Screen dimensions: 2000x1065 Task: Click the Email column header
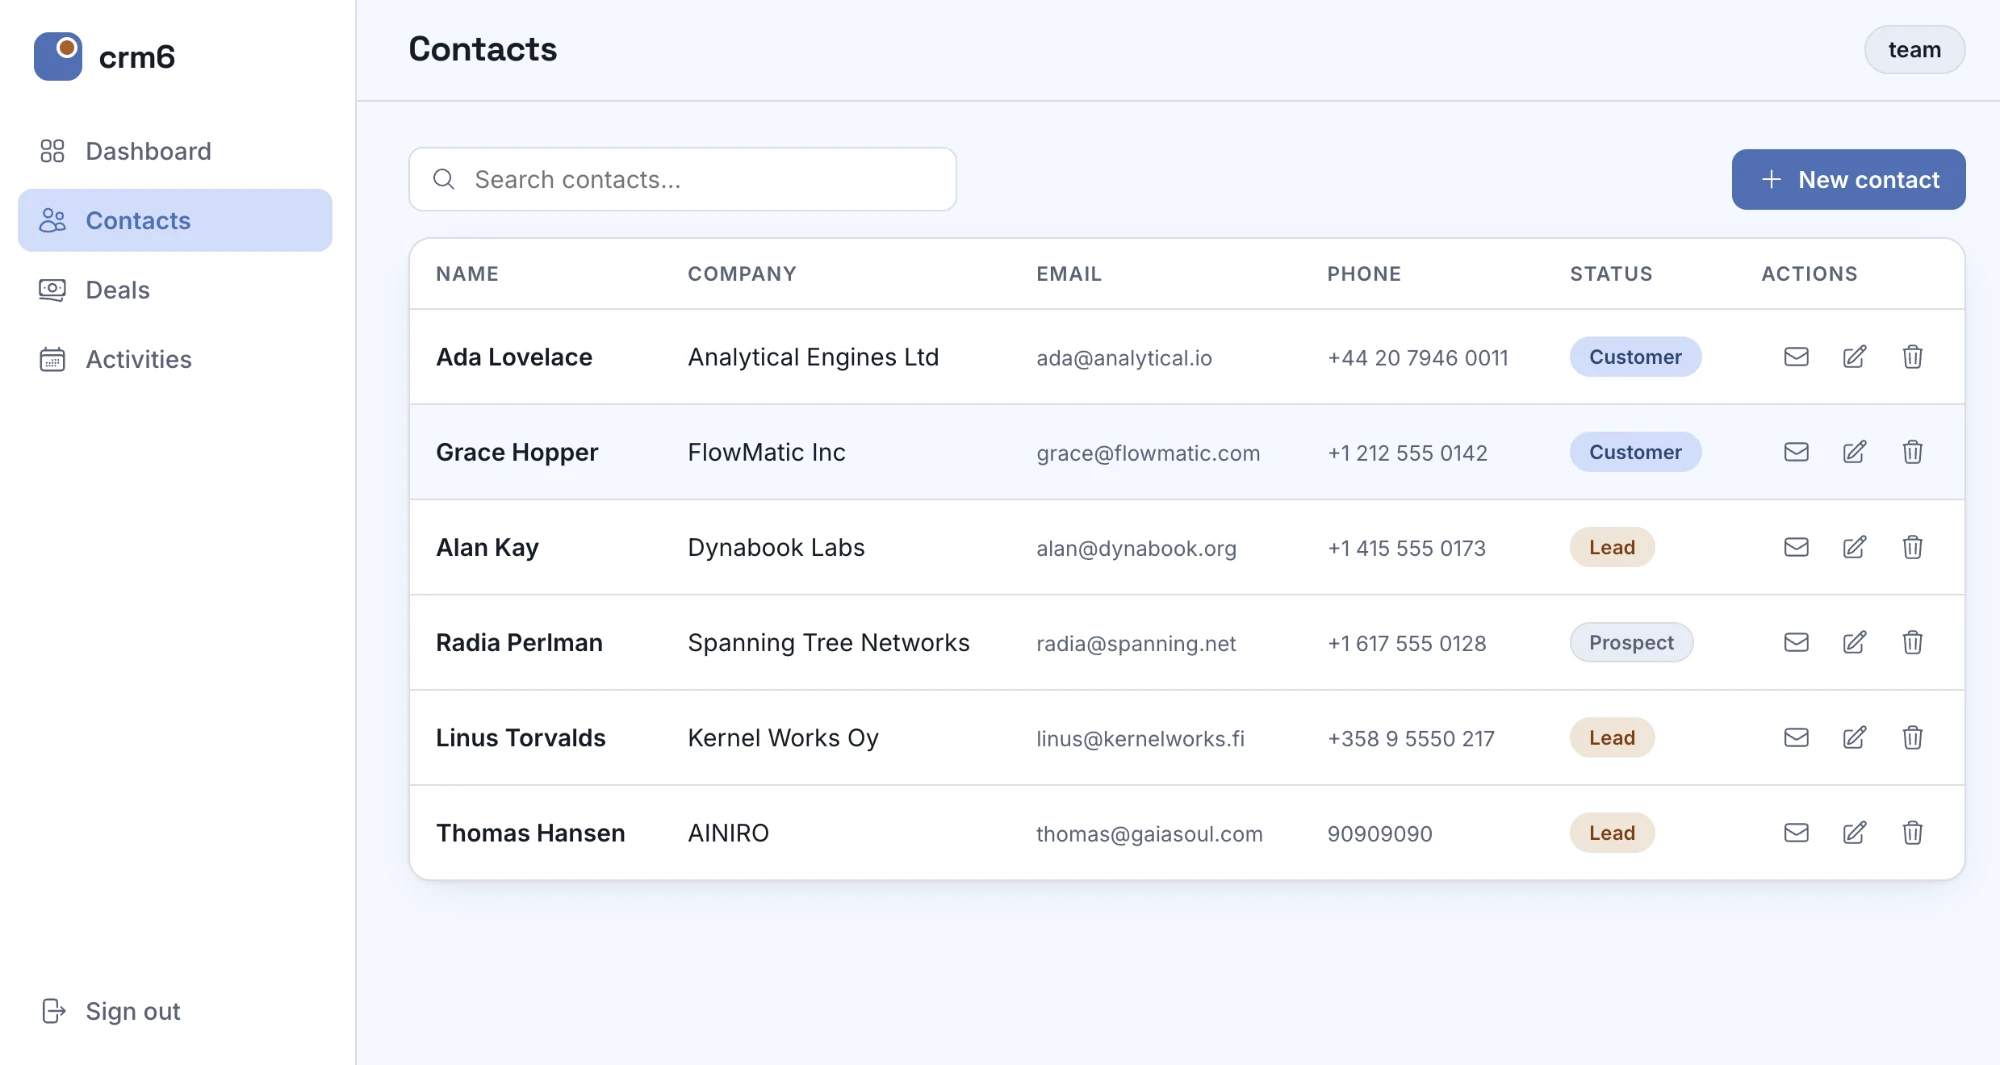[x=1069, y=274]
